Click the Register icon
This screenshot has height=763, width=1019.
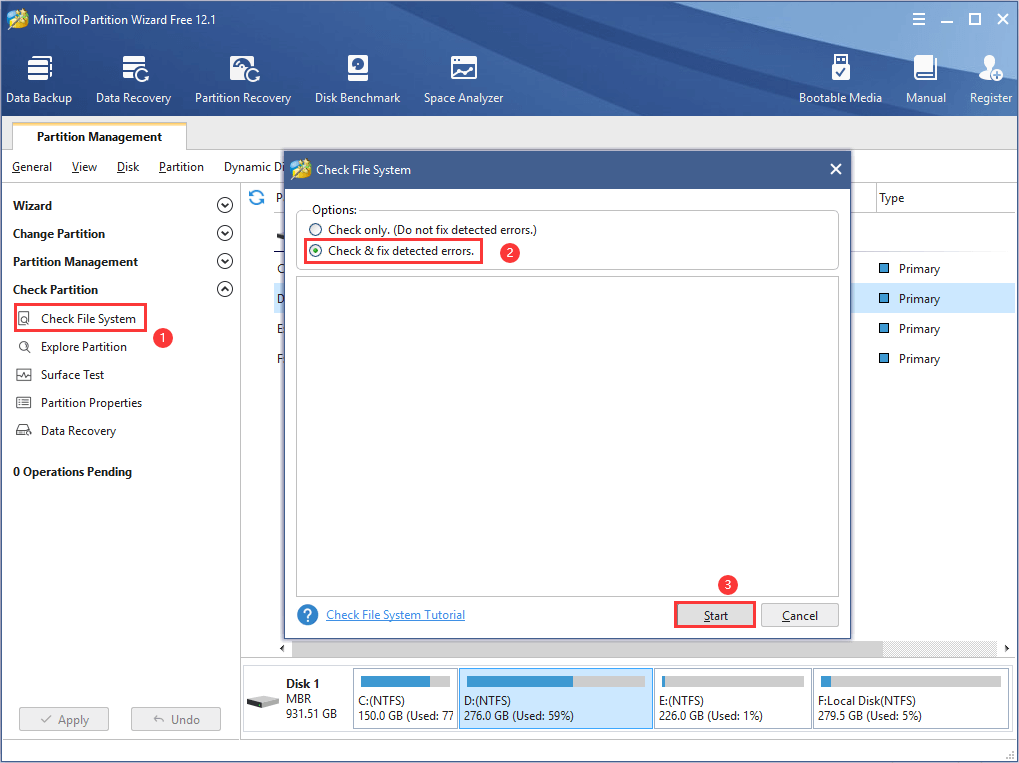pyautogui.click(x=990, y=68)
